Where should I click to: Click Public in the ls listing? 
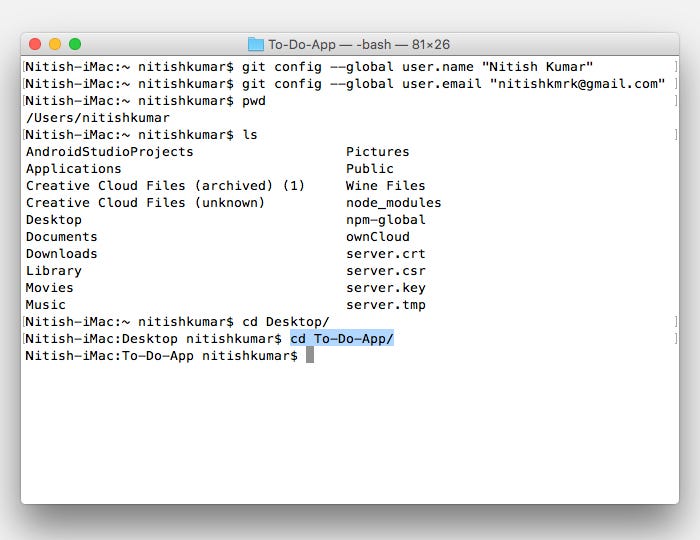(370, 169)
